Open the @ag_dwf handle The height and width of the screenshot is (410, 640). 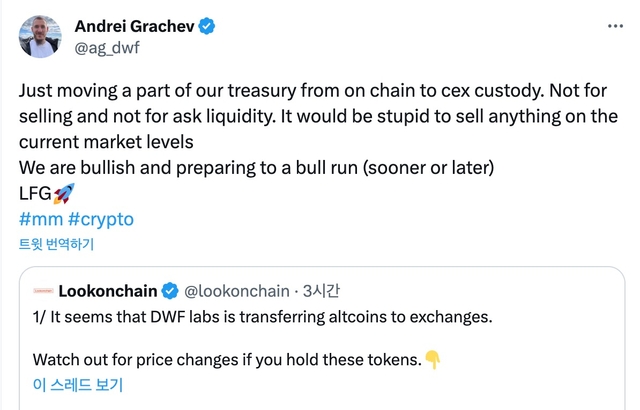point(108,46)
